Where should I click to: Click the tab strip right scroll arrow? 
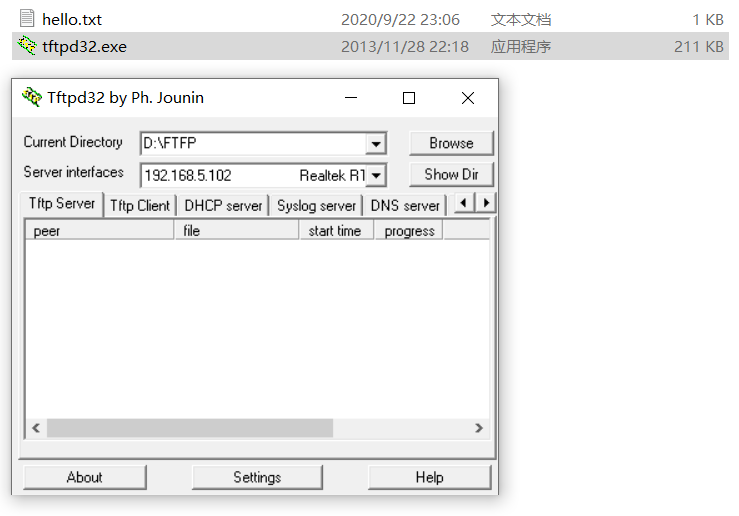[x=486, y=203]
